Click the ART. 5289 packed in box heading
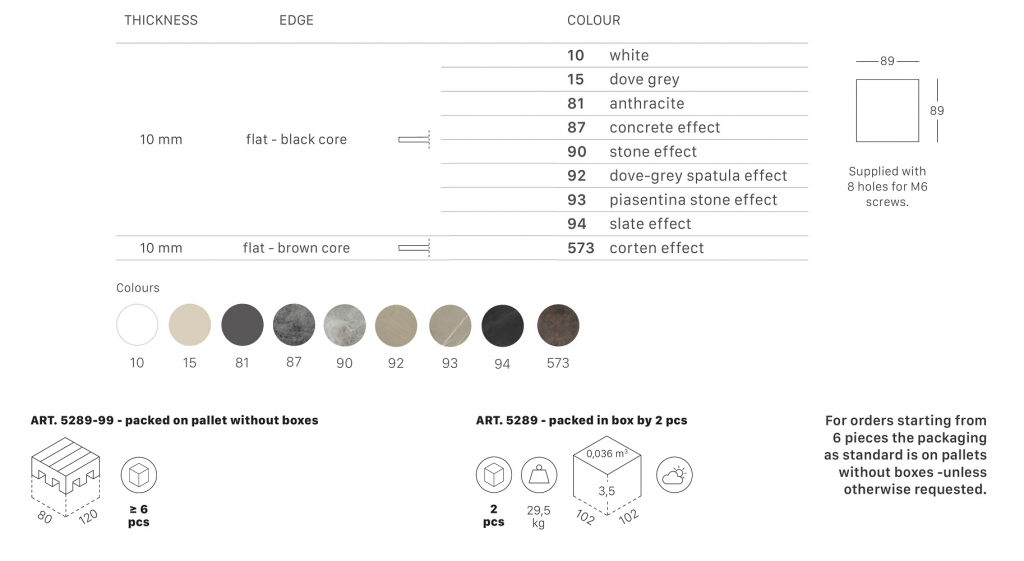1024x561 pixels. tap(581, 421)
